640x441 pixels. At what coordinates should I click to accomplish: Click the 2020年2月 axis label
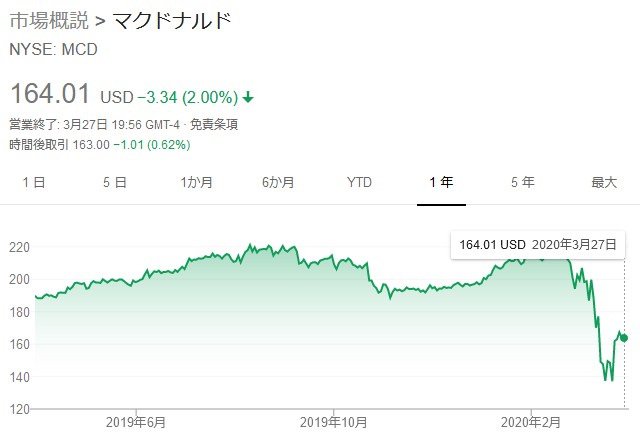click(x=532, y=423)
